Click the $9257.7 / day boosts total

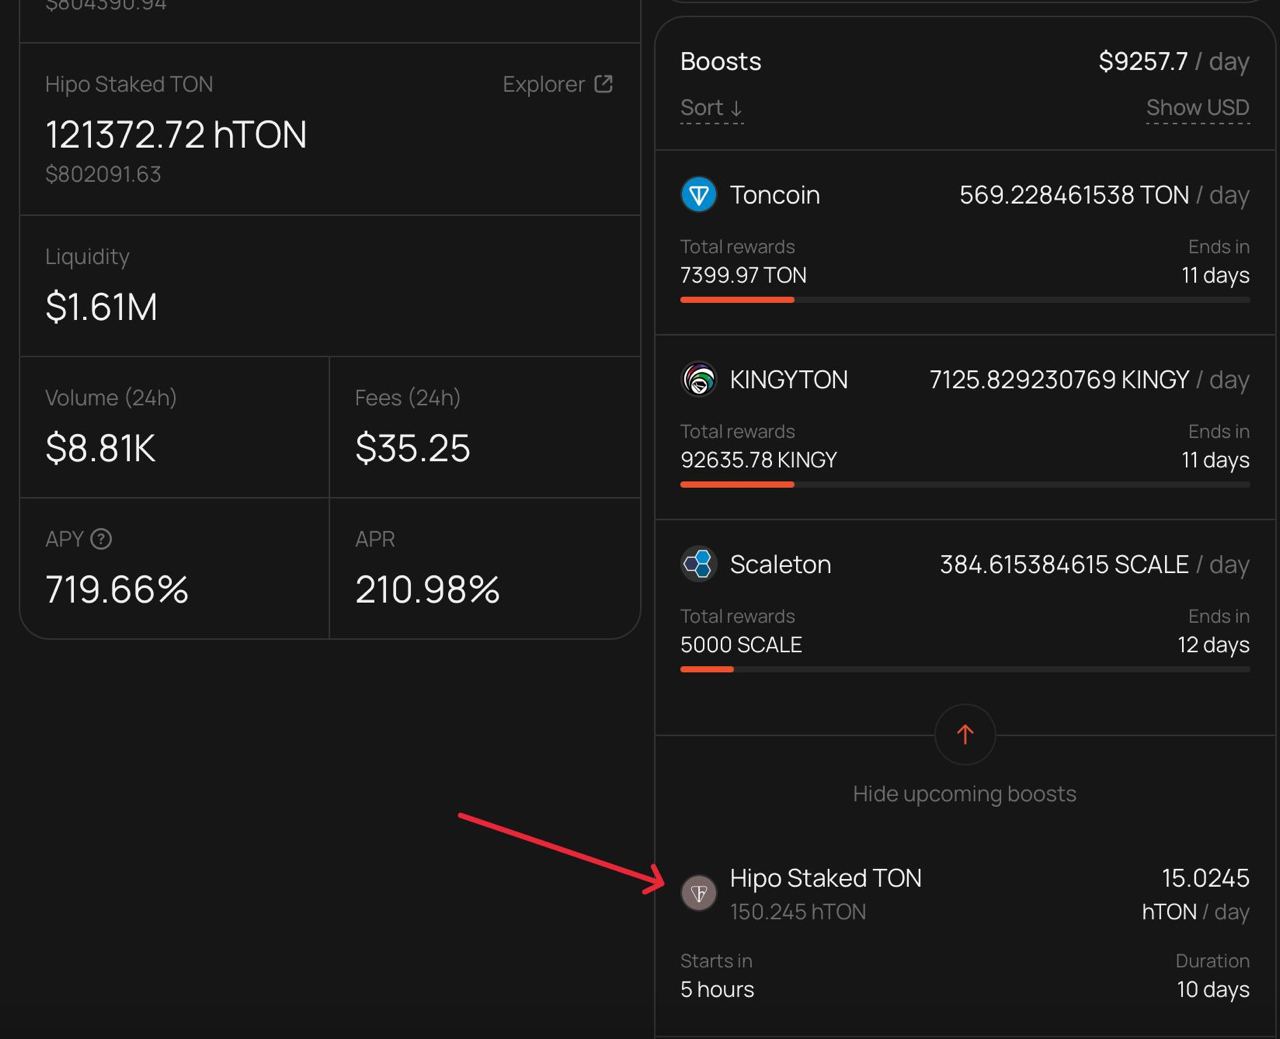1174,62
